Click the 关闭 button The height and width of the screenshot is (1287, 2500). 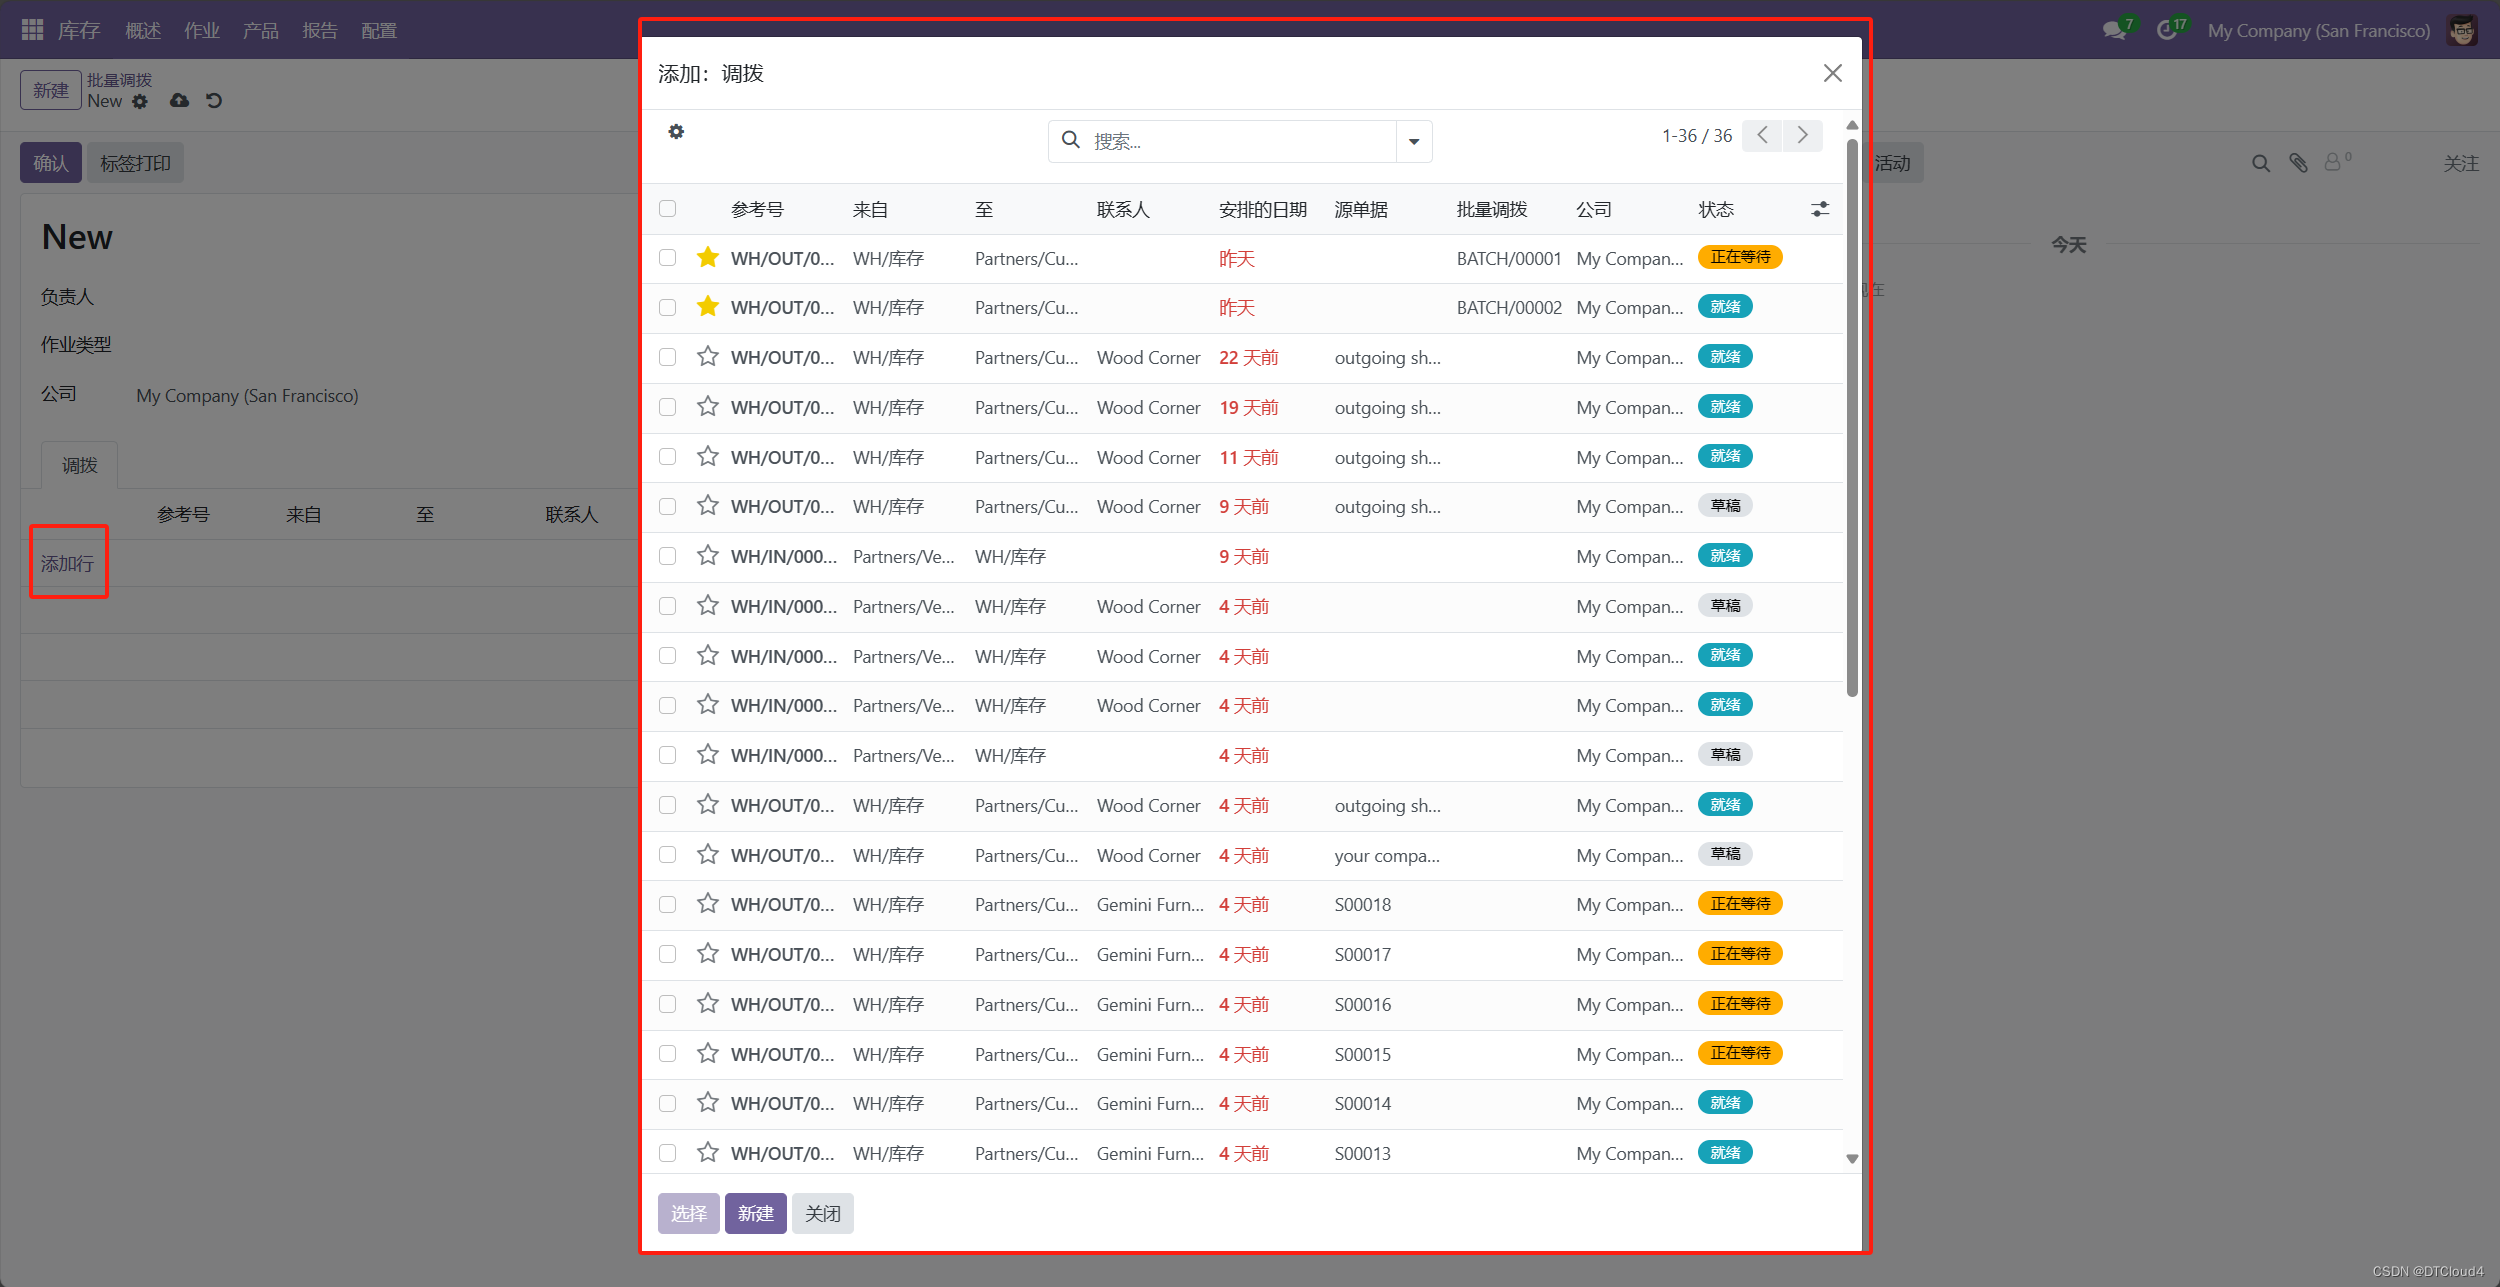[822, 1213]
